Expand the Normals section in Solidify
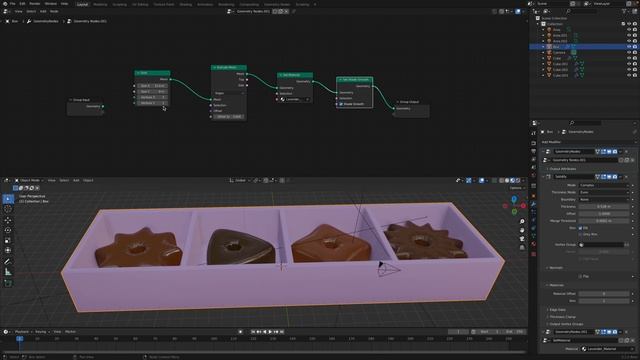 click(x=555, y=268)
